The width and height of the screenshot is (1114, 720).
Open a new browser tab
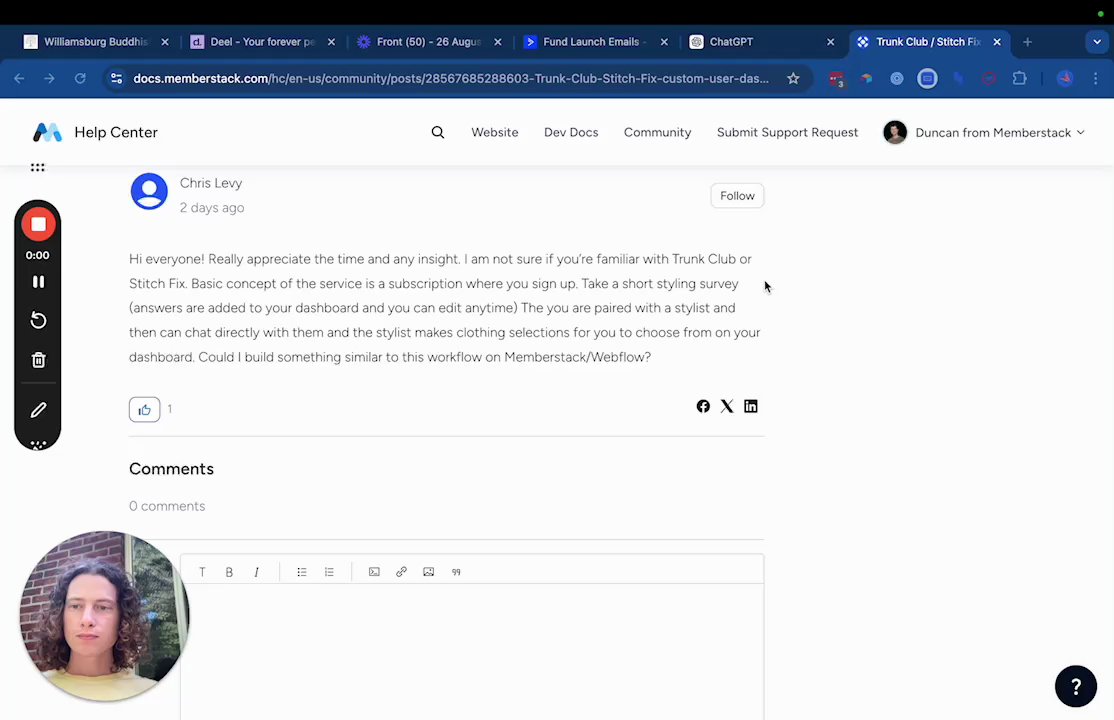[1027, 42]
